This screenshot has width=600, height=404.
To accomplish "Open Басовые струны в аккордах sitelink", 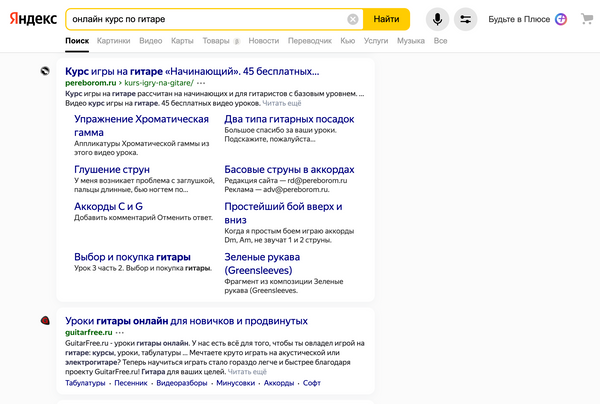I will click(289, 169).
